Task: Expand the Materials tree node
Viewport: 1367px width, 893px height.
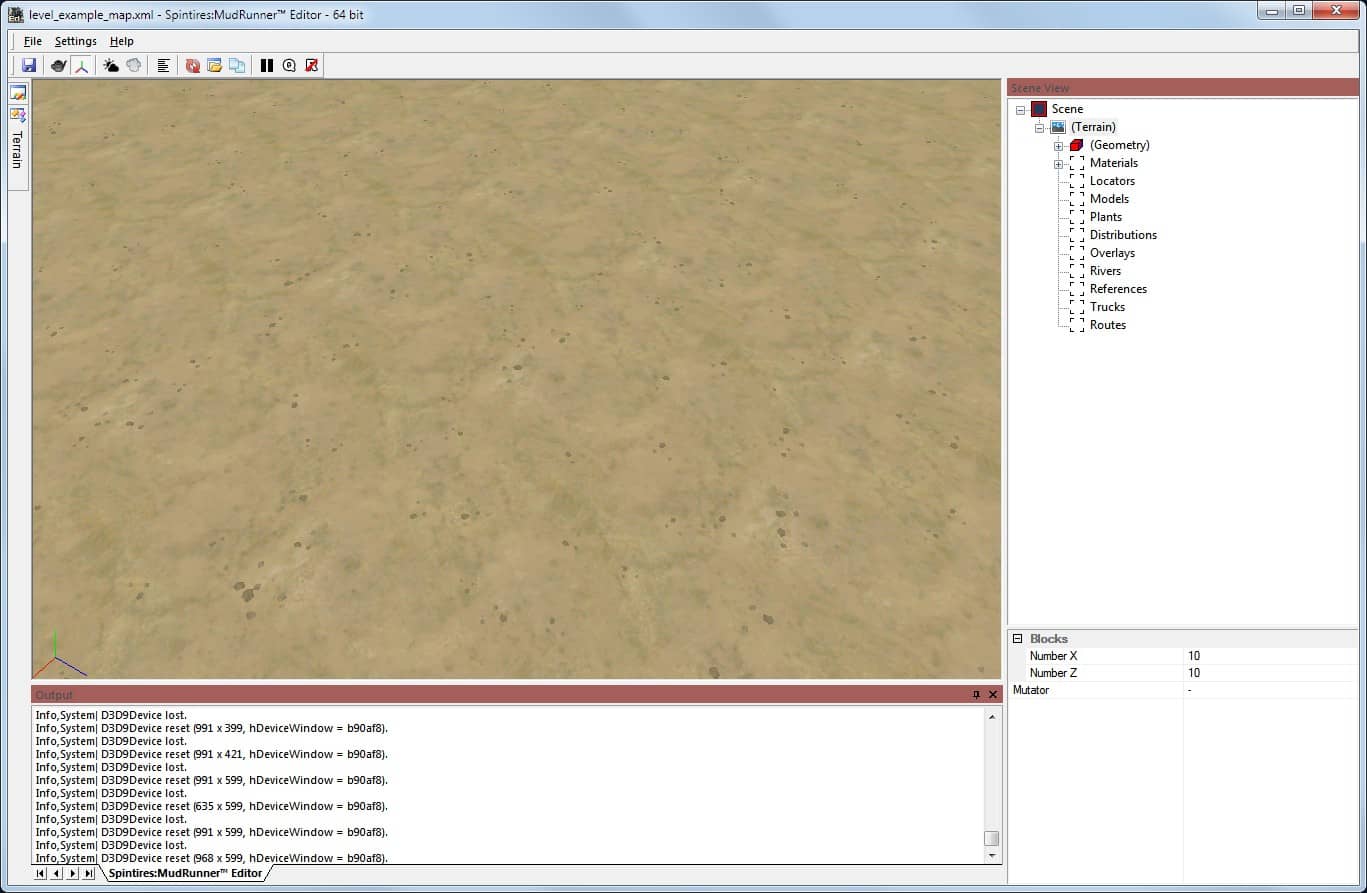Action: (x=1058, y=164)
